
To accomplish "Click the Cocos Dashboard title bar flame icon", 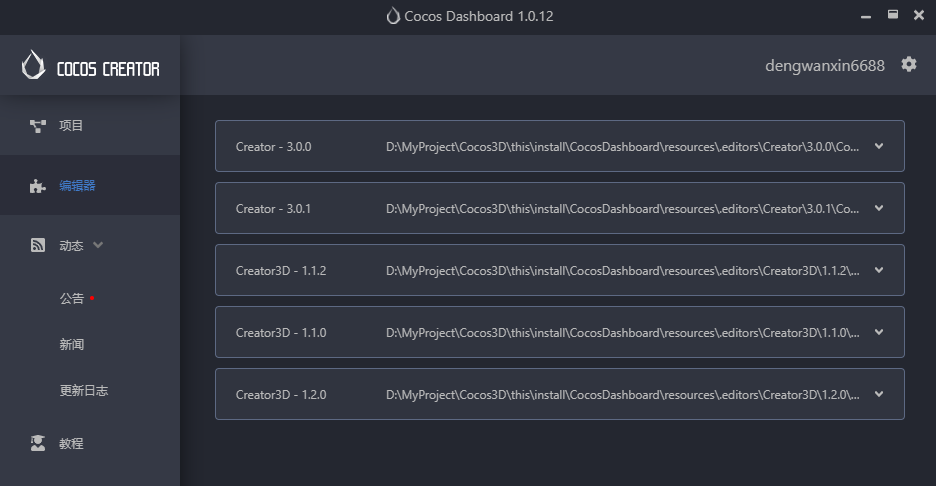I will pyautogui.click(x=393, y=16).
